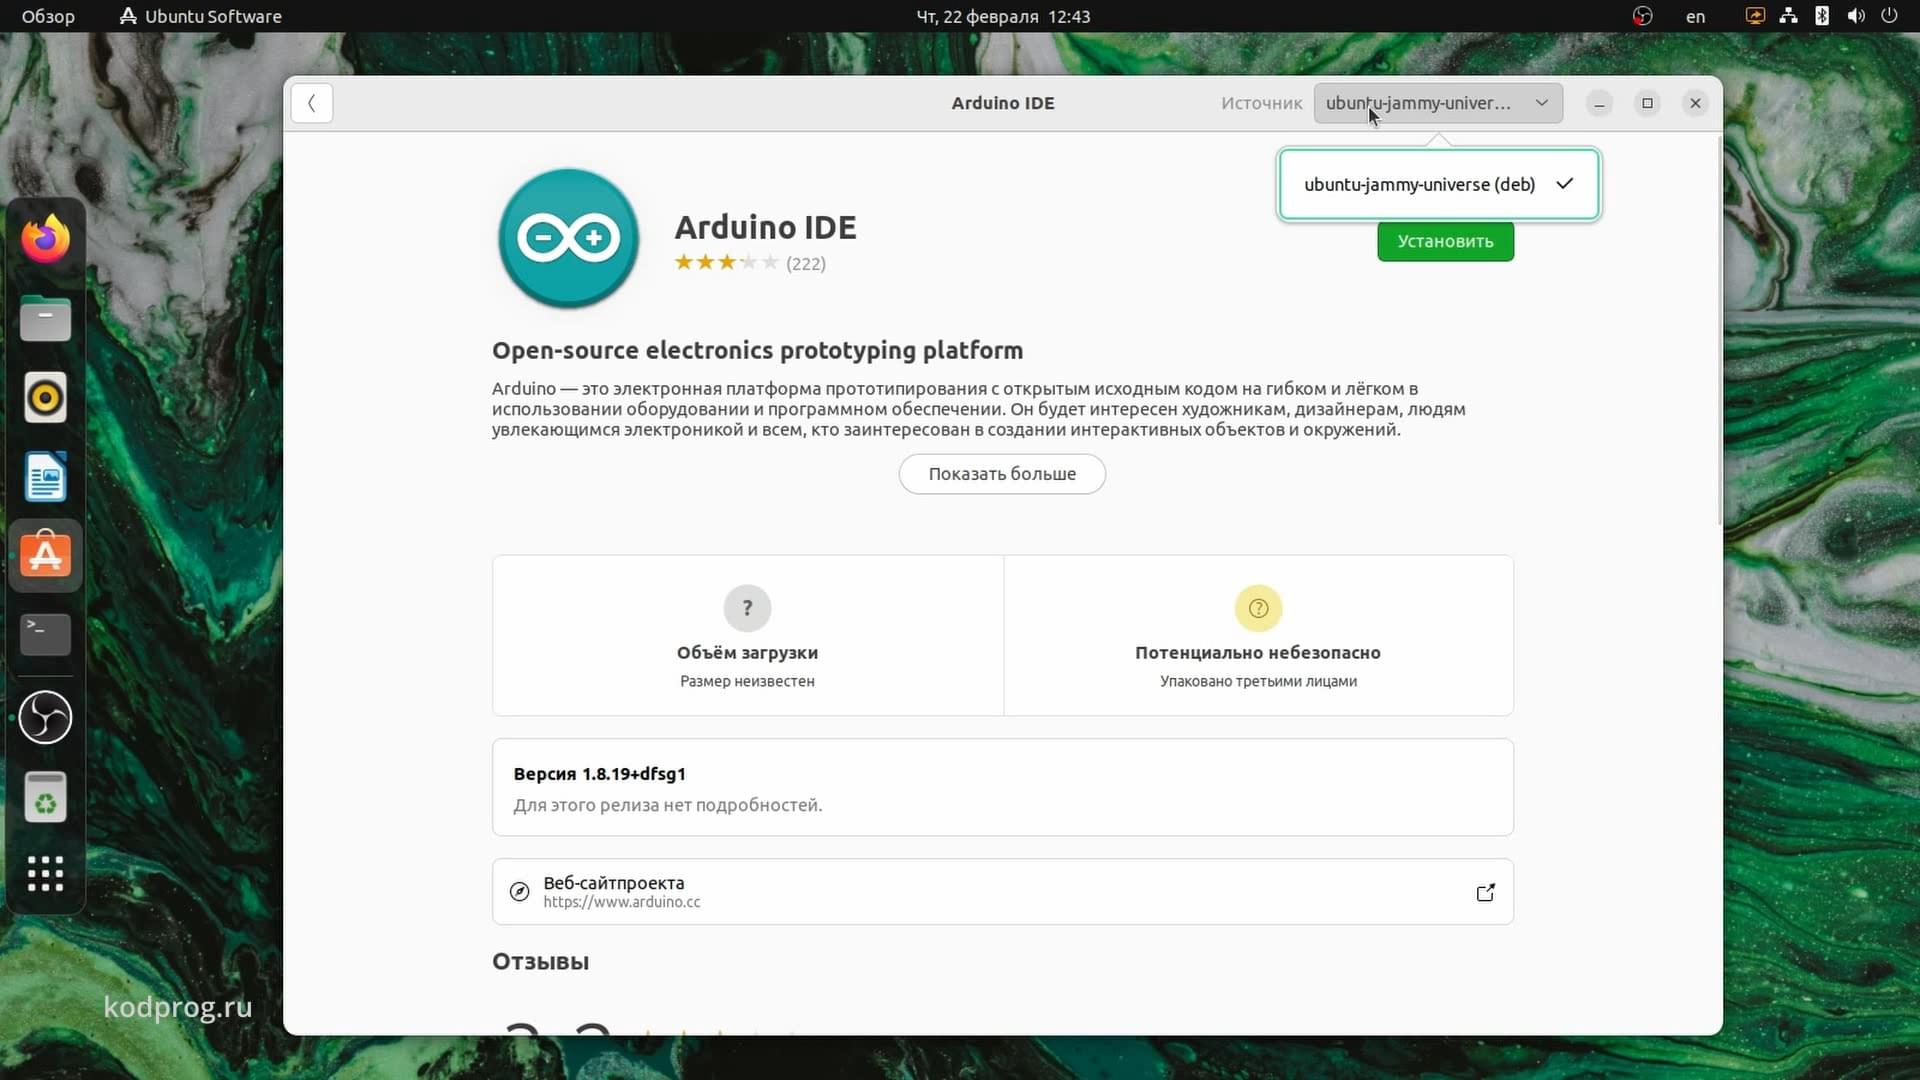
Task: Click power icon in top bar
Action: coord(1889,16)
